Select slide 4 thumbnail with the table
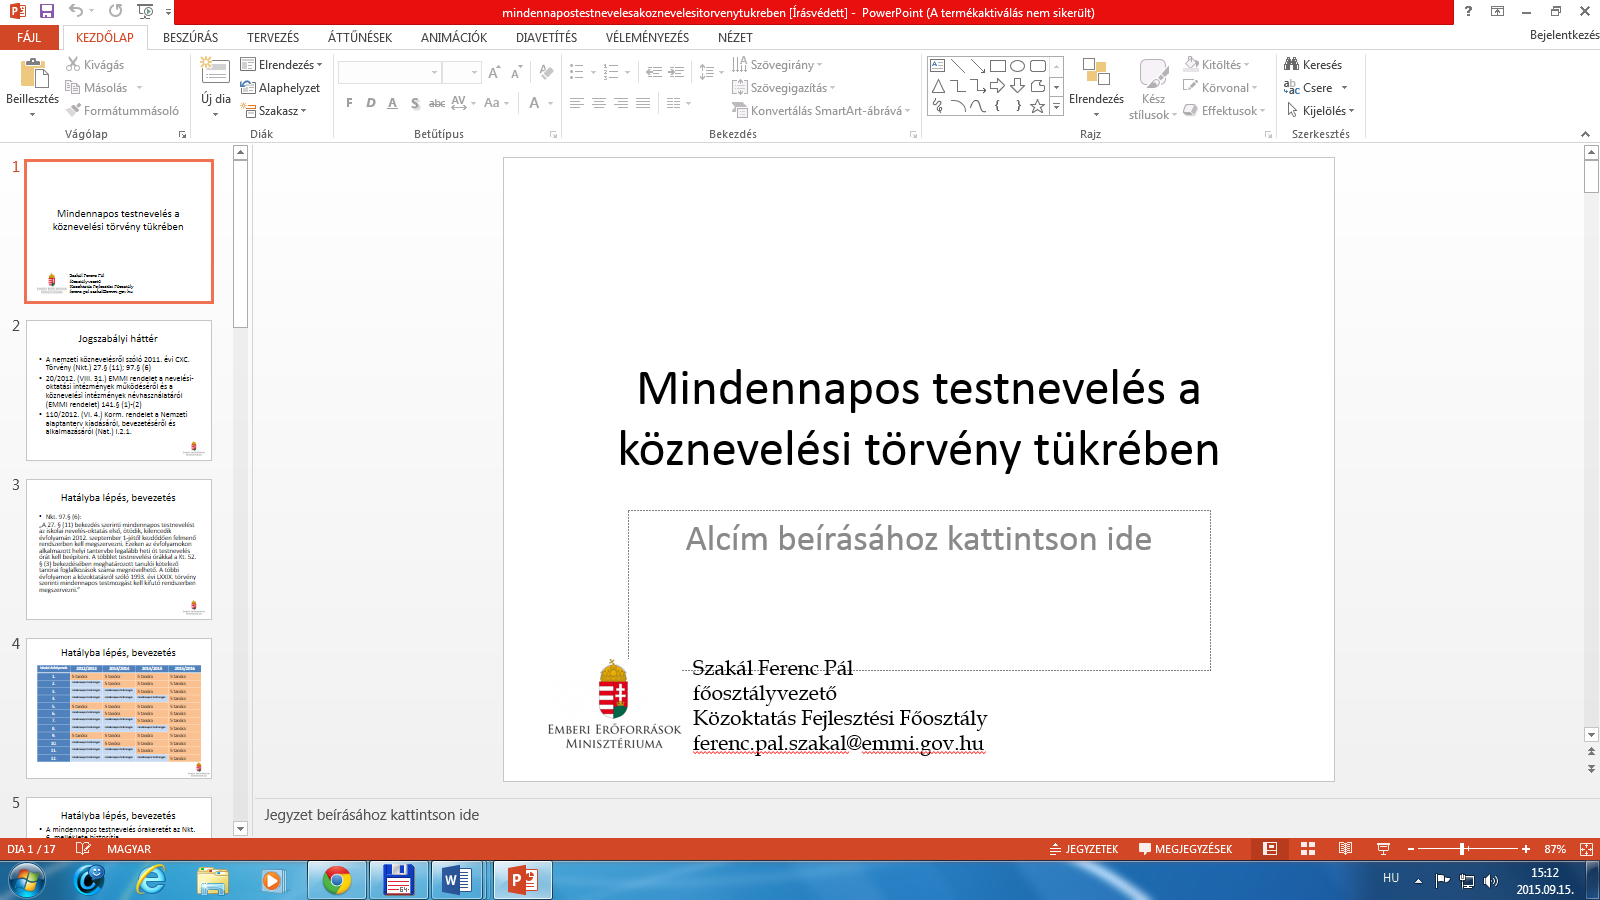This screenshot has width=1600, height=900. pos(119,708)
